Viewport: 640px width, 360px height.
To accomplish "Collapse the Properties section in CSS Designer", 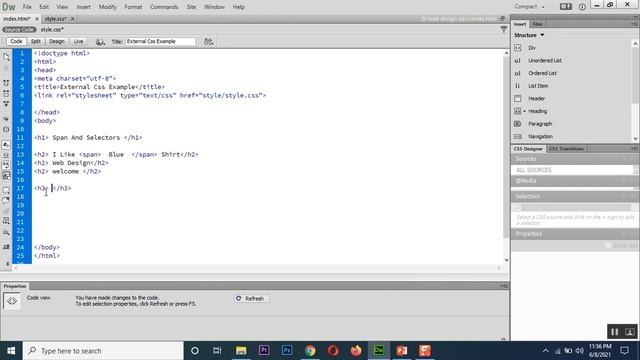I will [529, 234].
